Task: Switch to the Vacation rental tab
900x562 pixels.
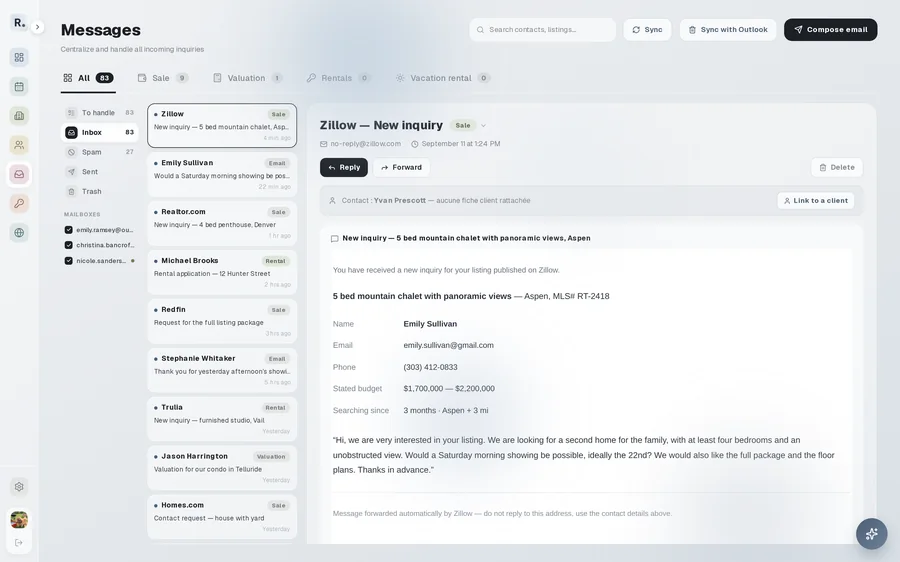Action: [442, 78]
